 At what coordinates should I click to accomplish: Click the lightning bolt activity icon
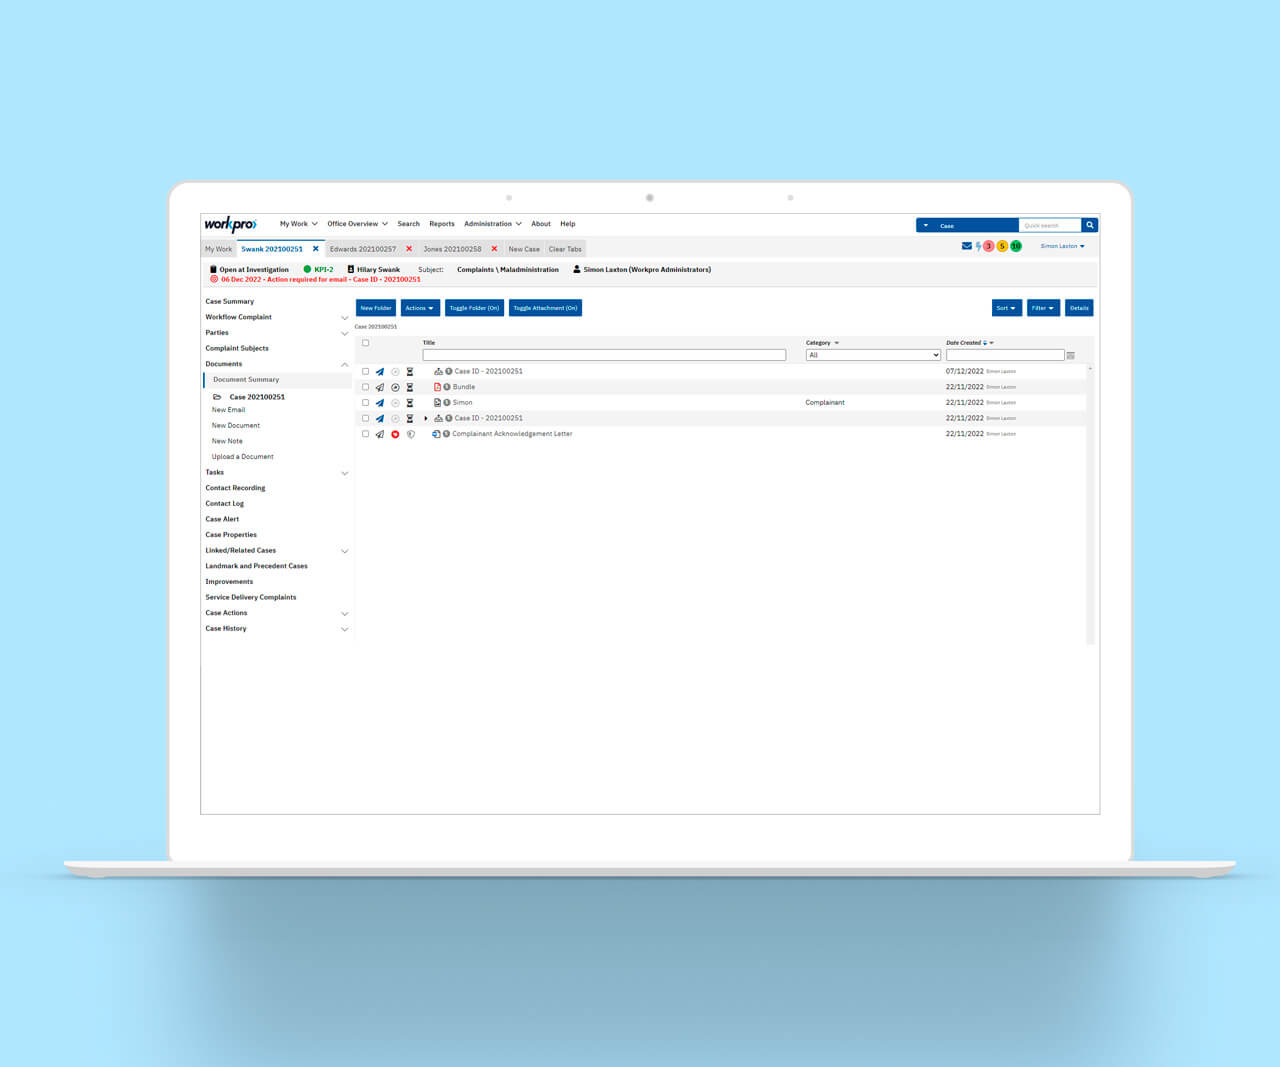[978, 245]
